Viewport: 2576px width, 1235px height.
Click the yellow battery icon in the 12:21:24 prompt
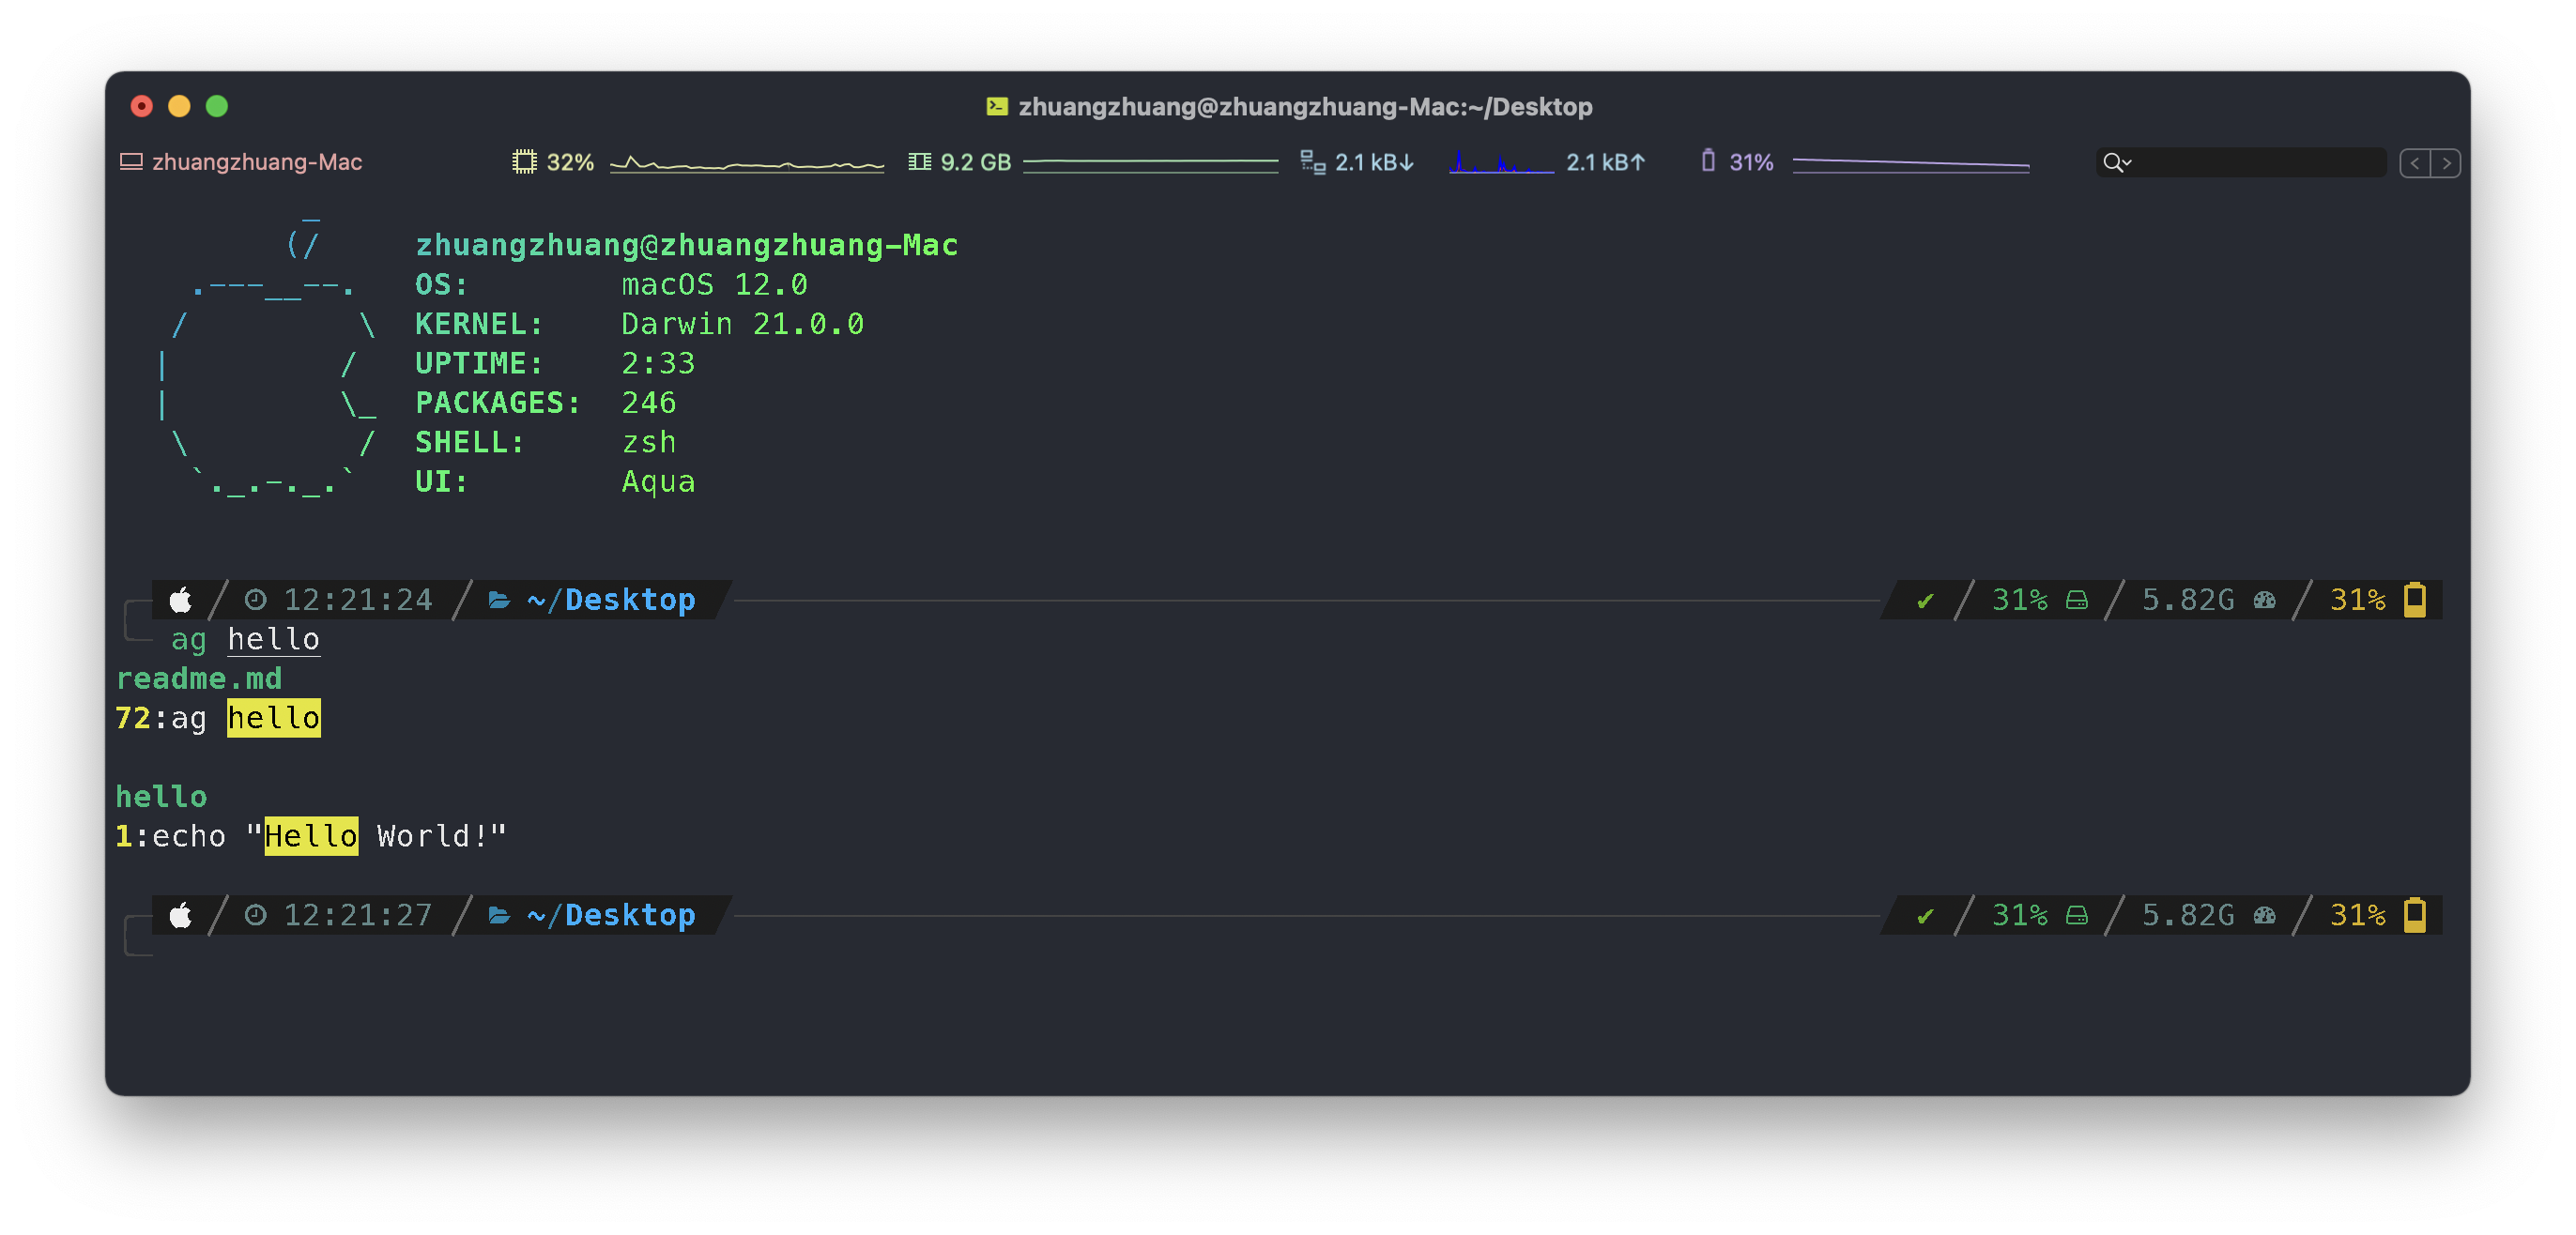2415,599
